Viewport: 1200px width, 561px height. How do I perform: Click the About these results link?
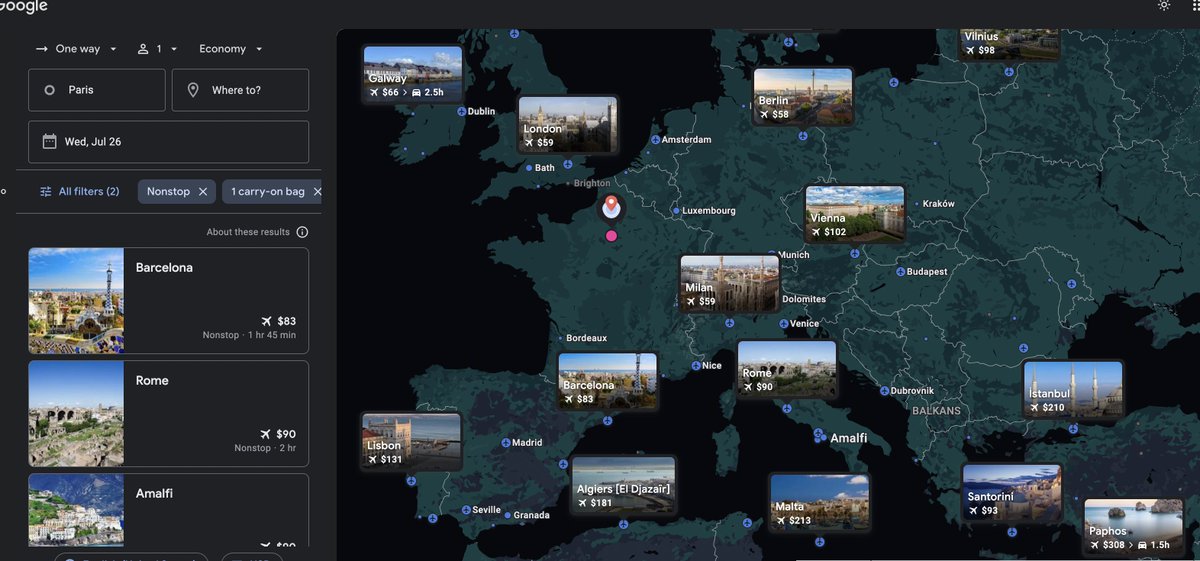coord(248,232)
